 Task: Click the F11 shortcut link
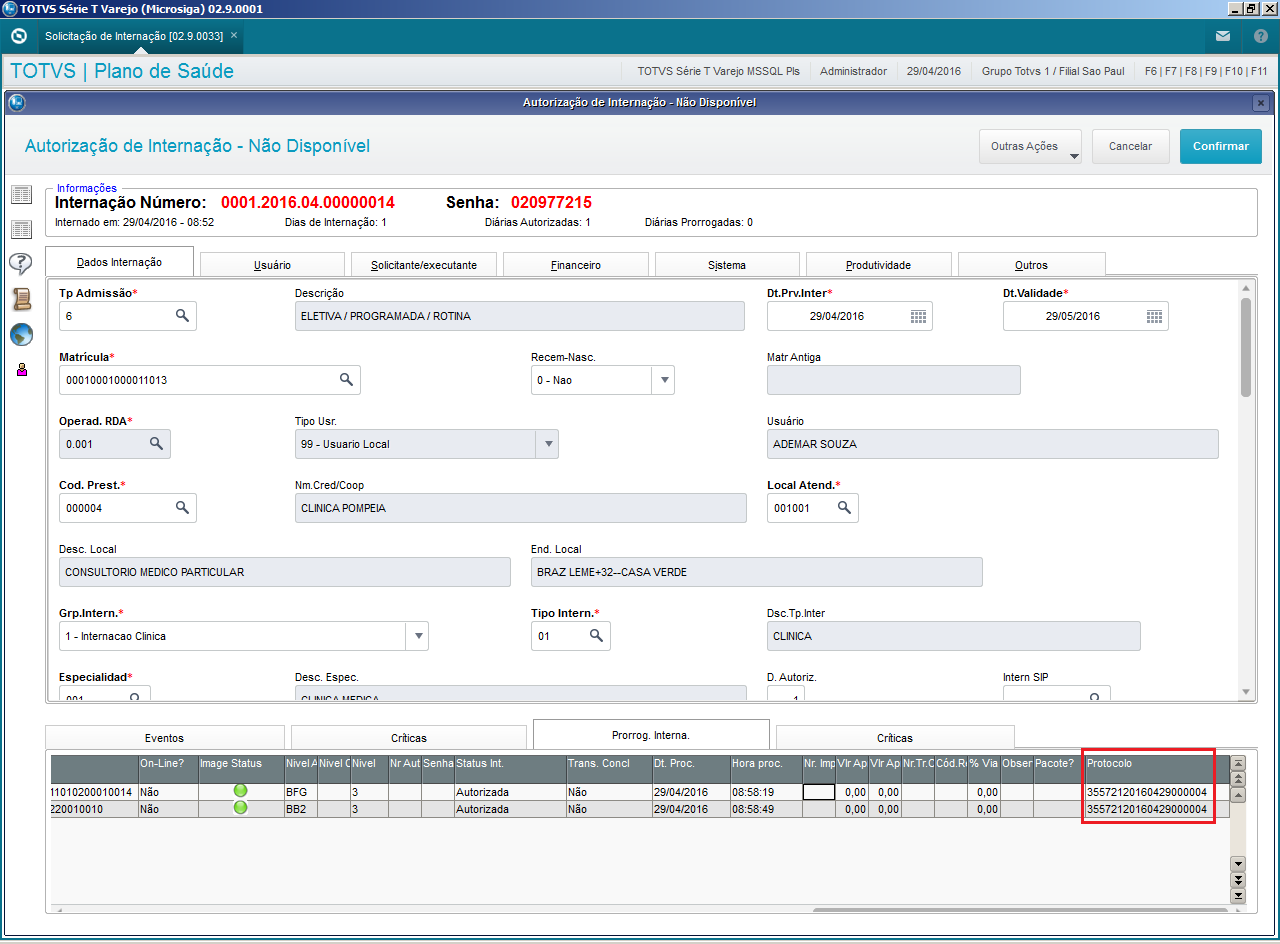(1258, 71)
